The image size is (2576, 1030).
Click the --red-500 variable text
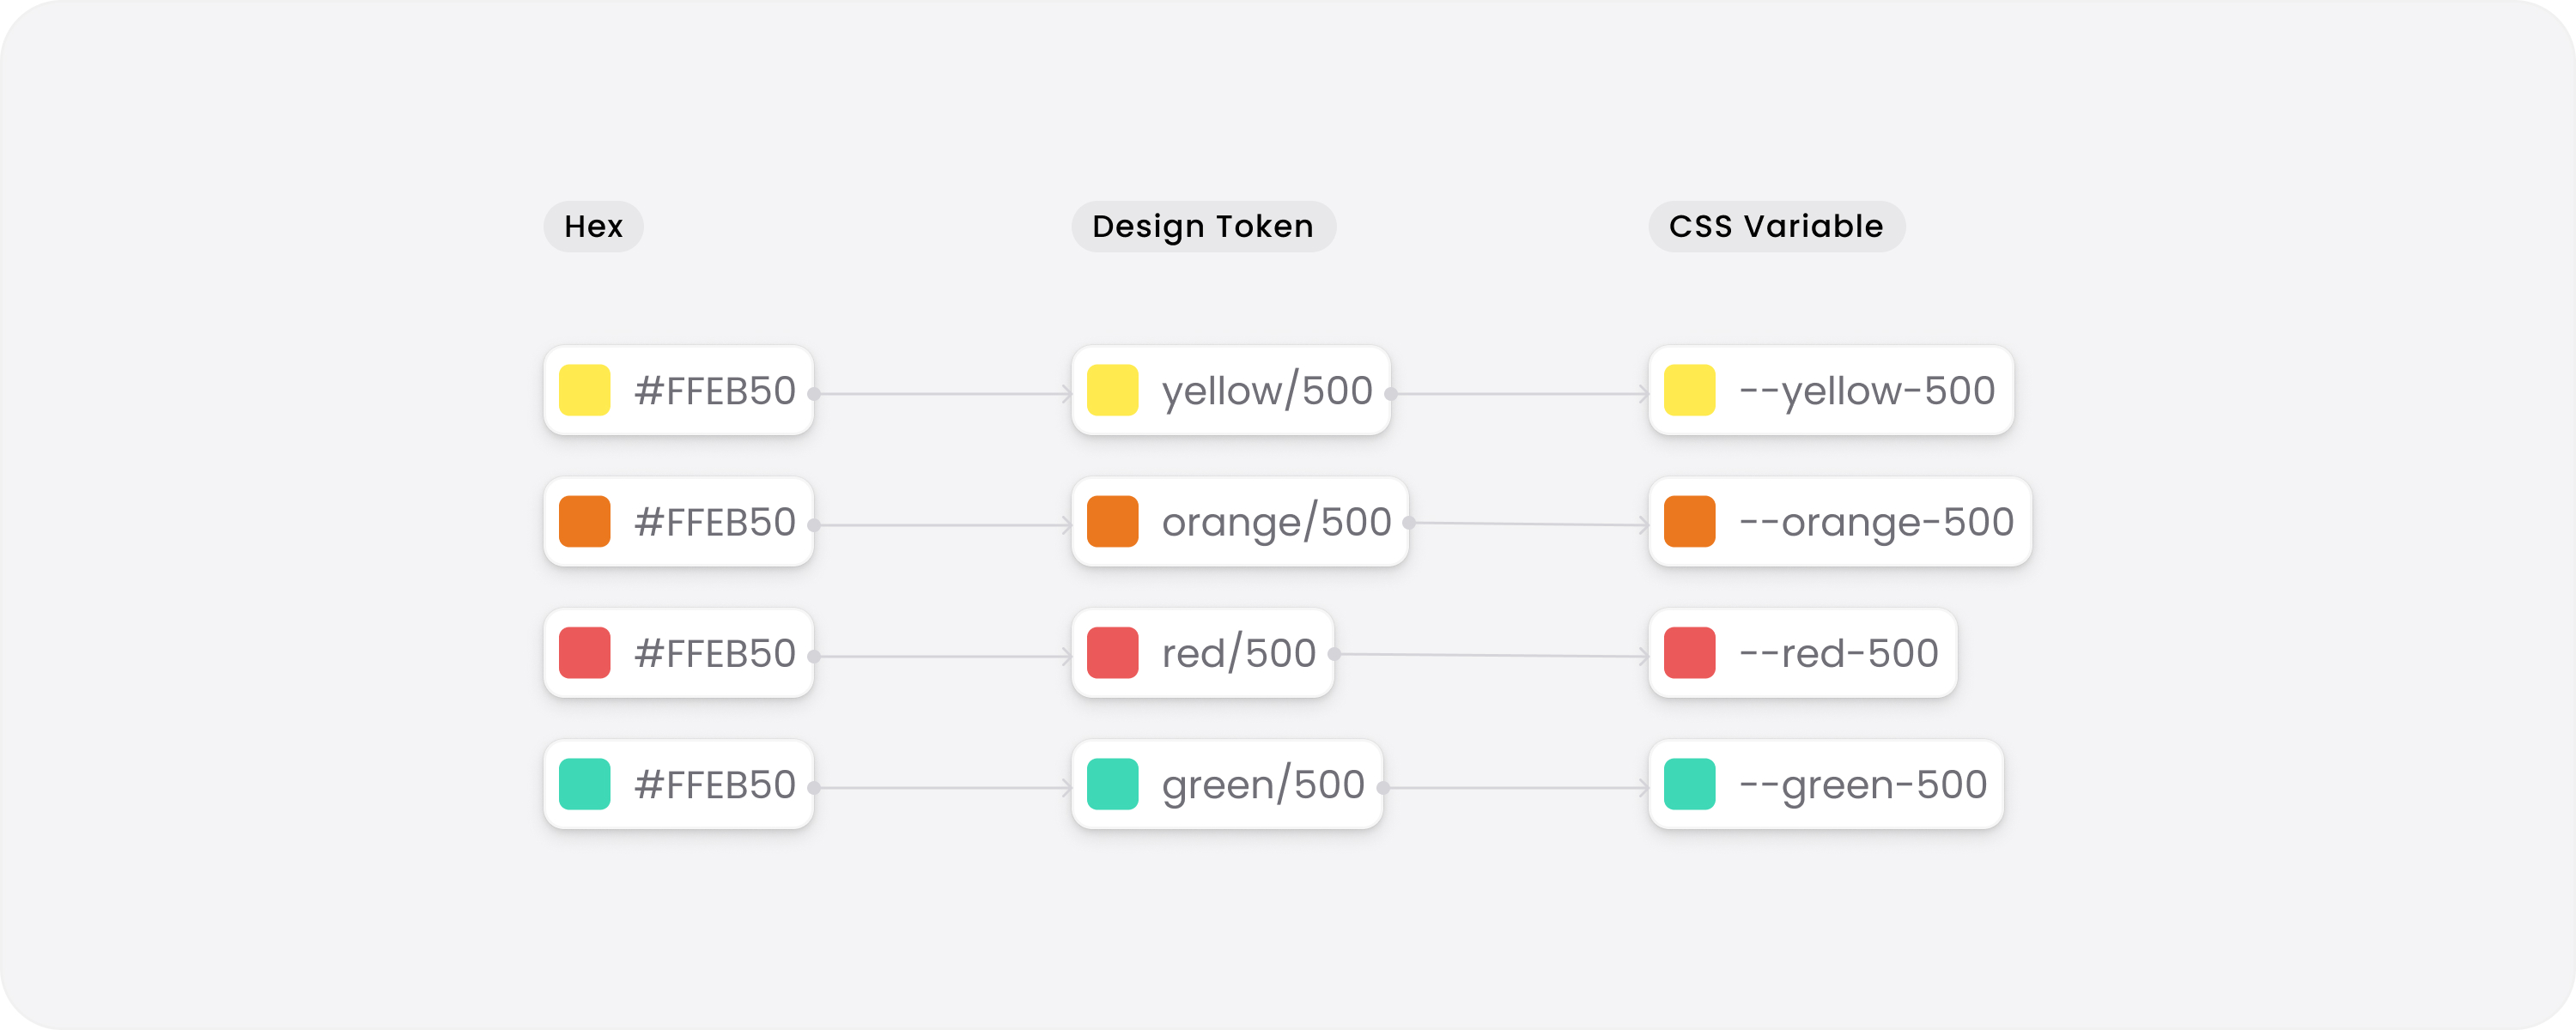point(1839,653)
